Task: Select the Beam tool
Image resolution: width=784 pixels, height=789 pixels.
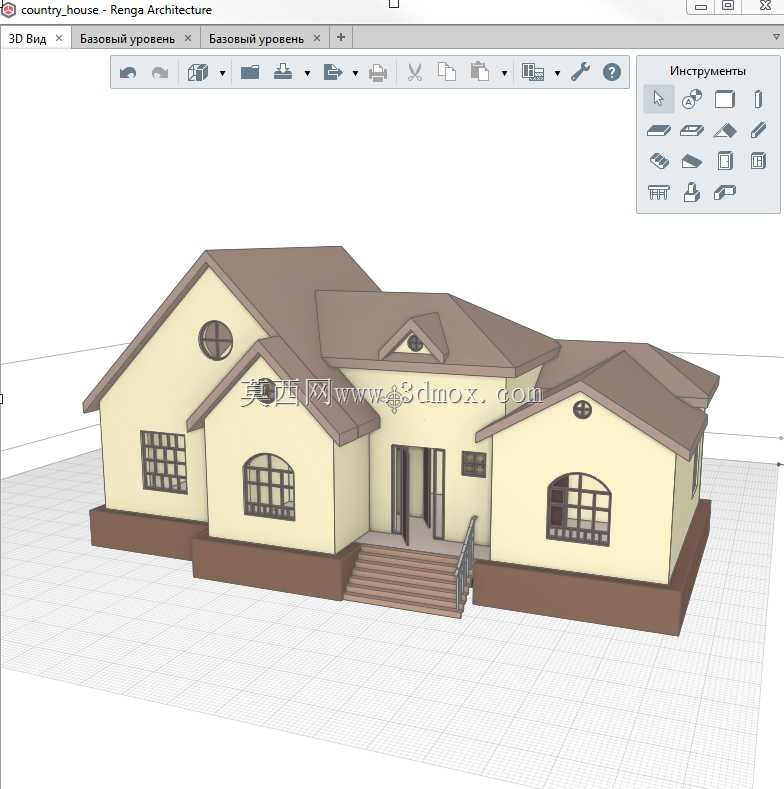Action: point(758,130)
